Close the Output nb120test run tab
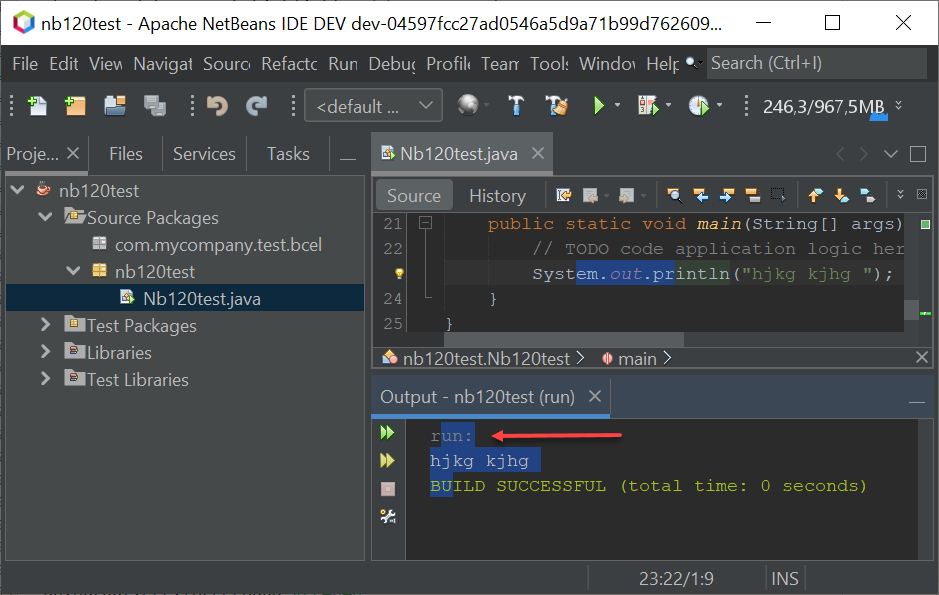939x595 pixels. 594,396
